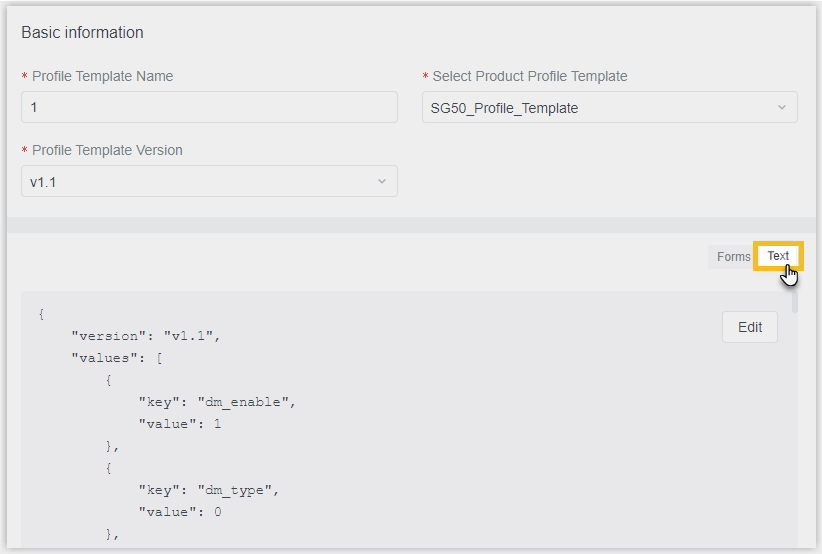Click the "dm_type" key line

click(209, 490)
